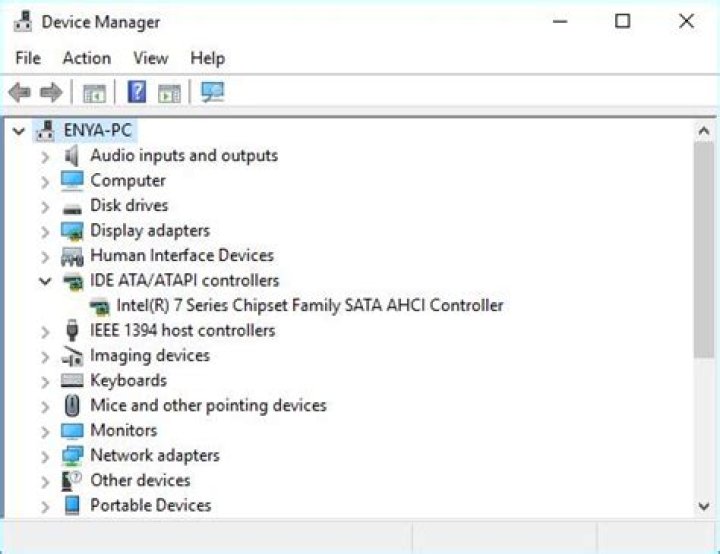Click the Back arrow toolbar icon
Viewport: 720px width, 554px height.
[x=19, y=93]
